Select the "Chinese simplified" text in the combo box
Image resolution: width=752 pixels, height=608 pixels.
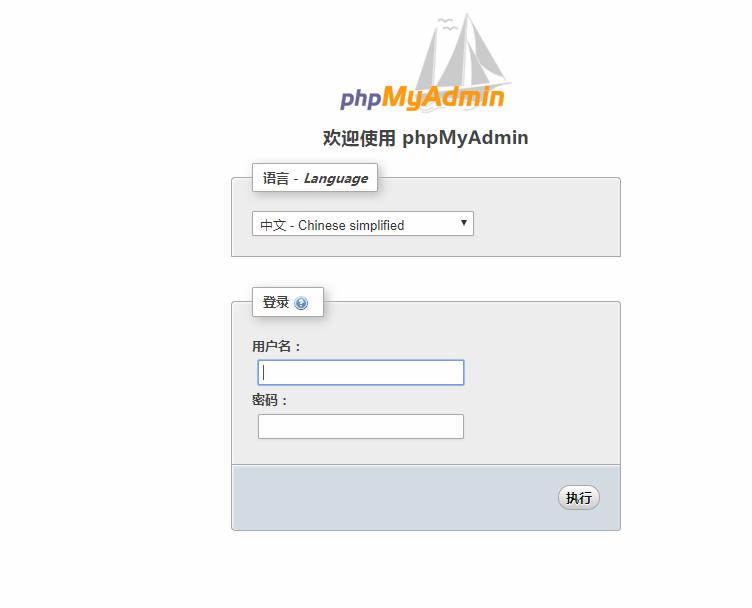pyautogui.click(x=351, y=225)
